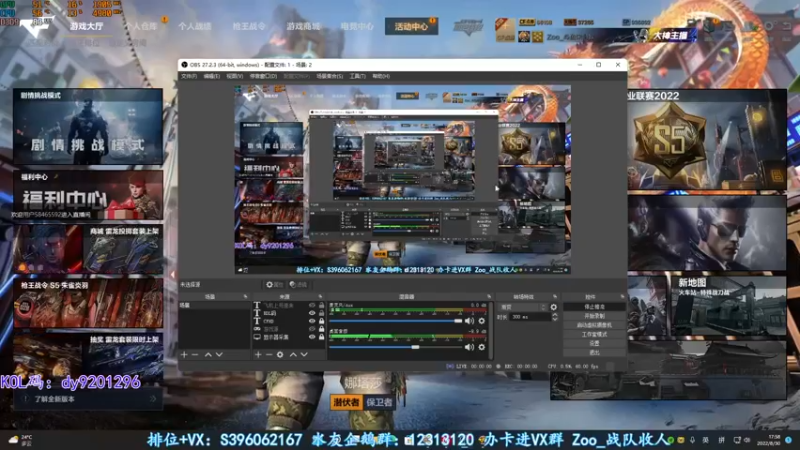Open 场景集合(S) menu in OBS
The image size is (800, 450).
click(x=330, y=76)
